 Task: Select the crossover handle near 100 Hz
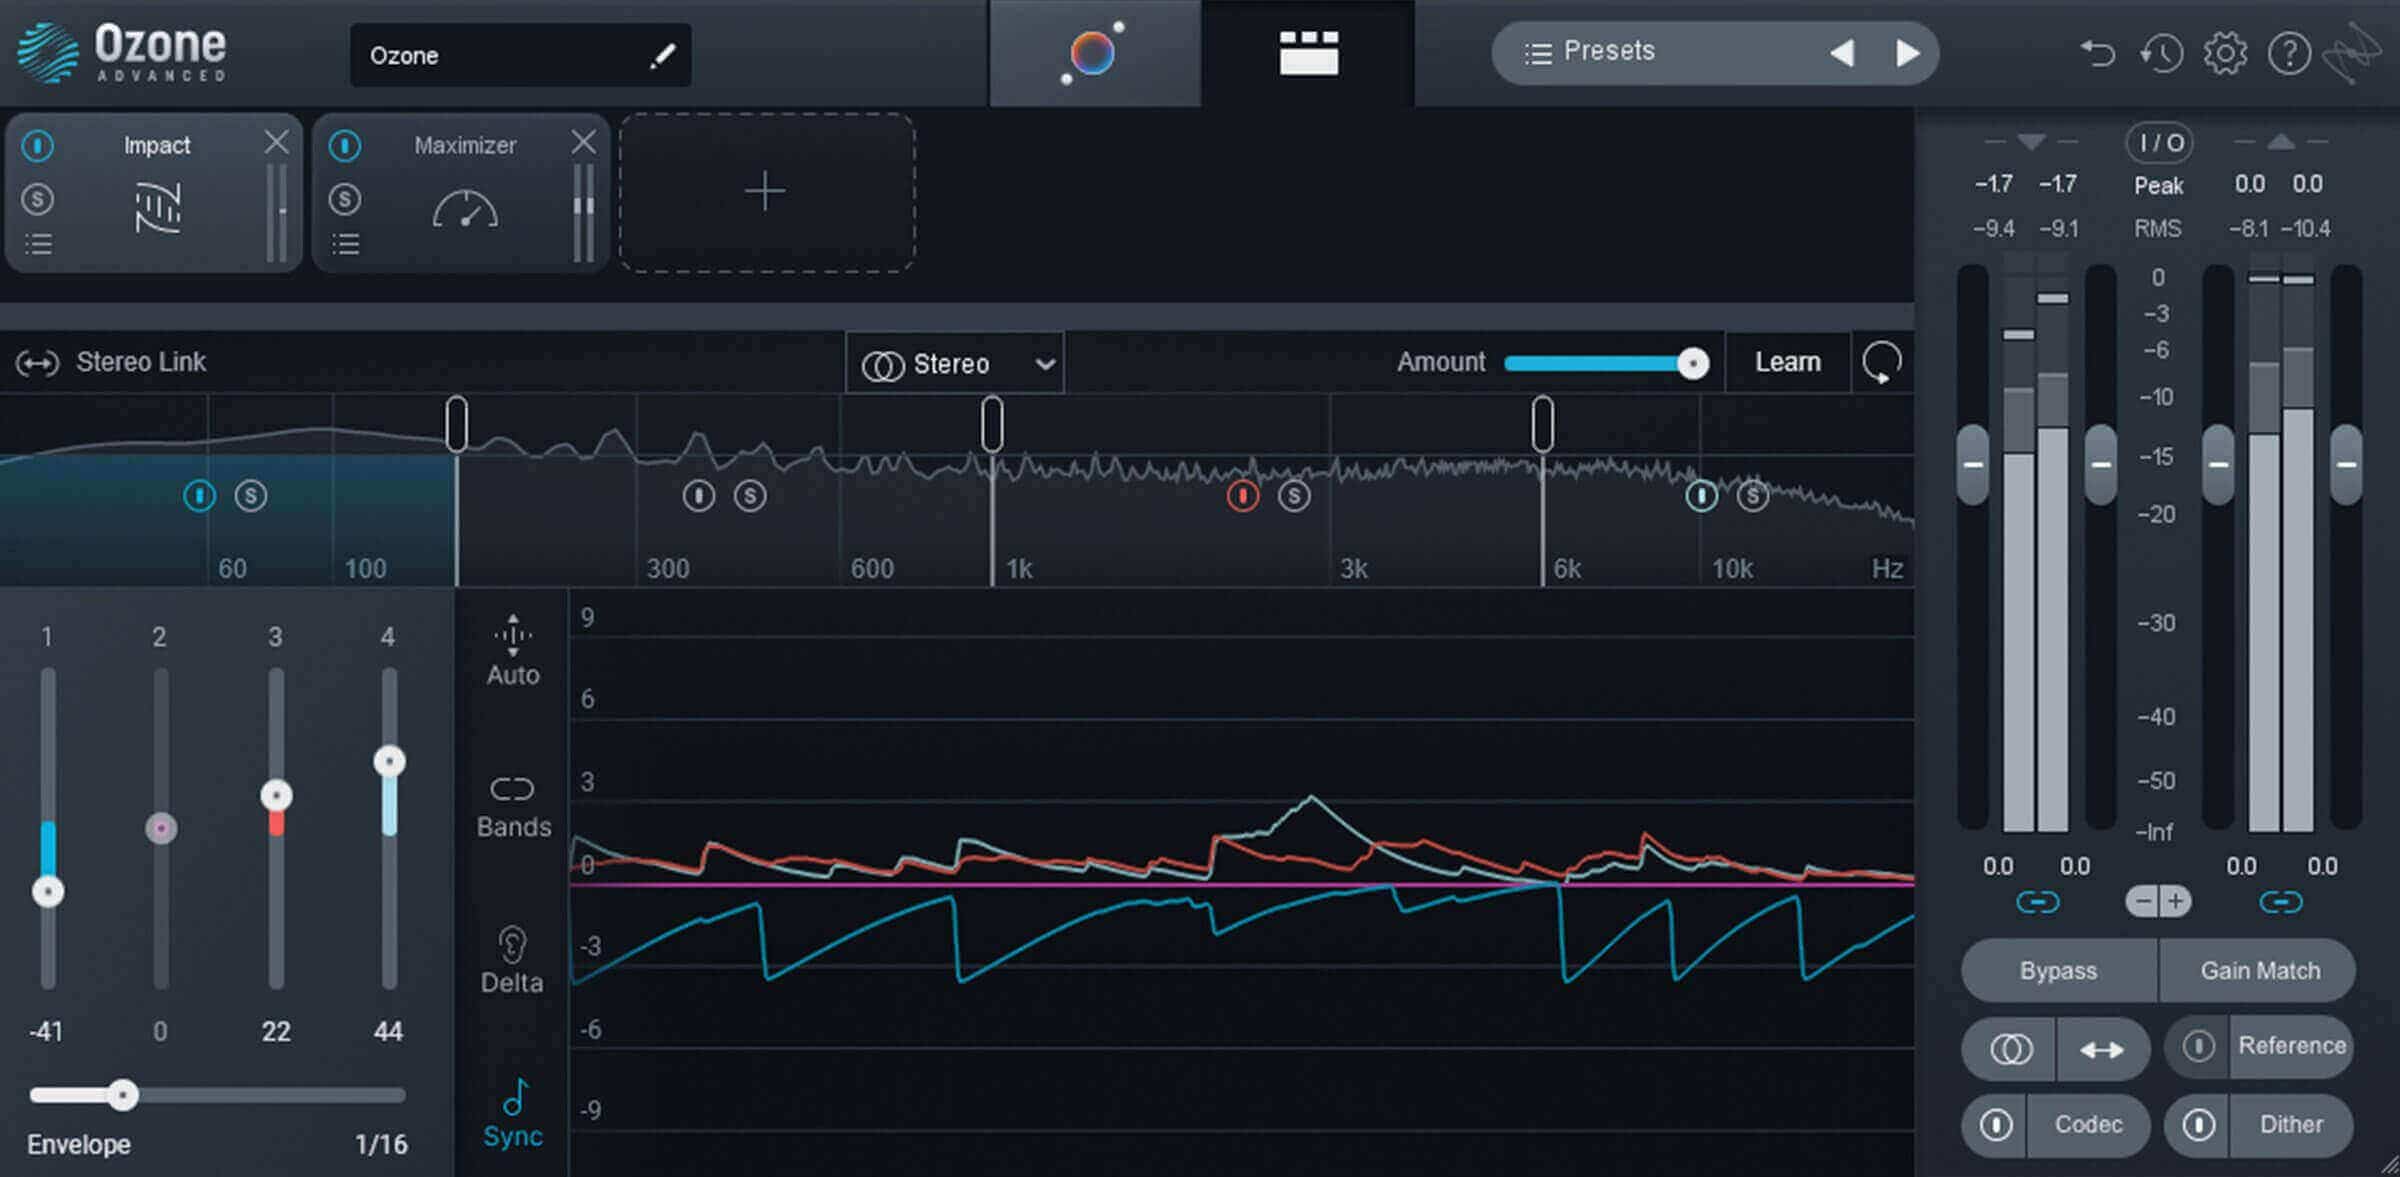(x=456, y=423)
